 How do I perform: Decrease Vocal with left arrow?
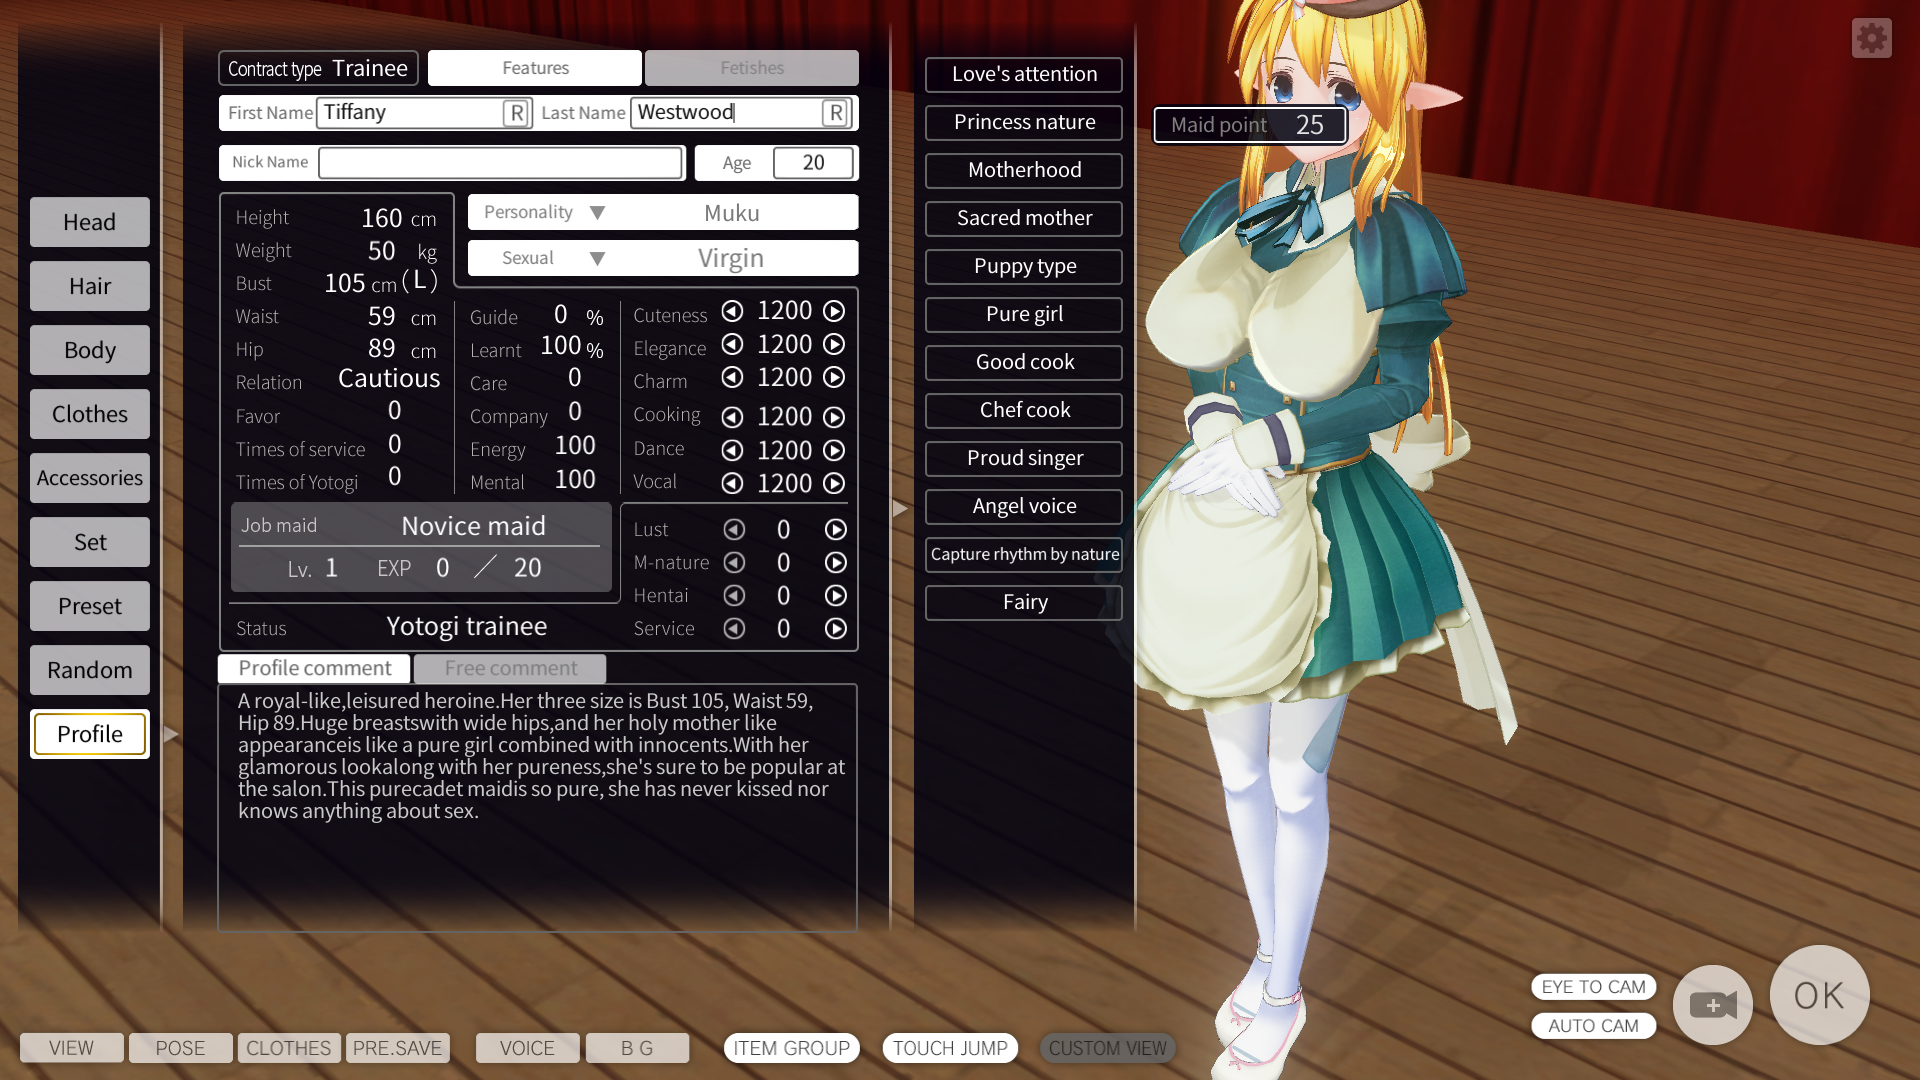(x=732, y=483)
